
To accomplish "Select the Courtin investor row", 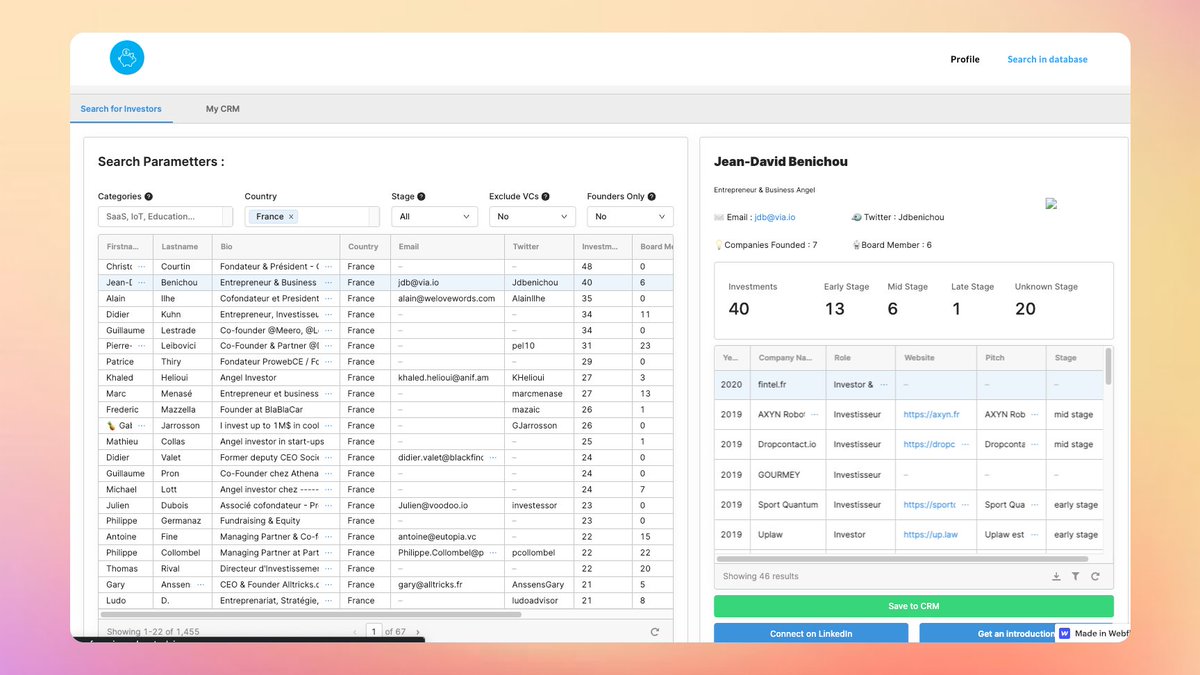I will coord(386,267).
